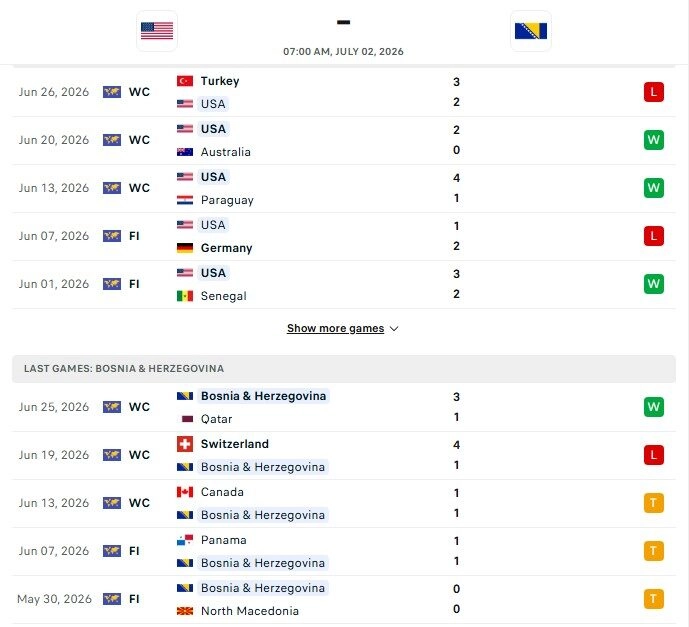Viewport: 689px width, 627px height.
Task: Click the Switzerland flag icon
Action: 185,444
